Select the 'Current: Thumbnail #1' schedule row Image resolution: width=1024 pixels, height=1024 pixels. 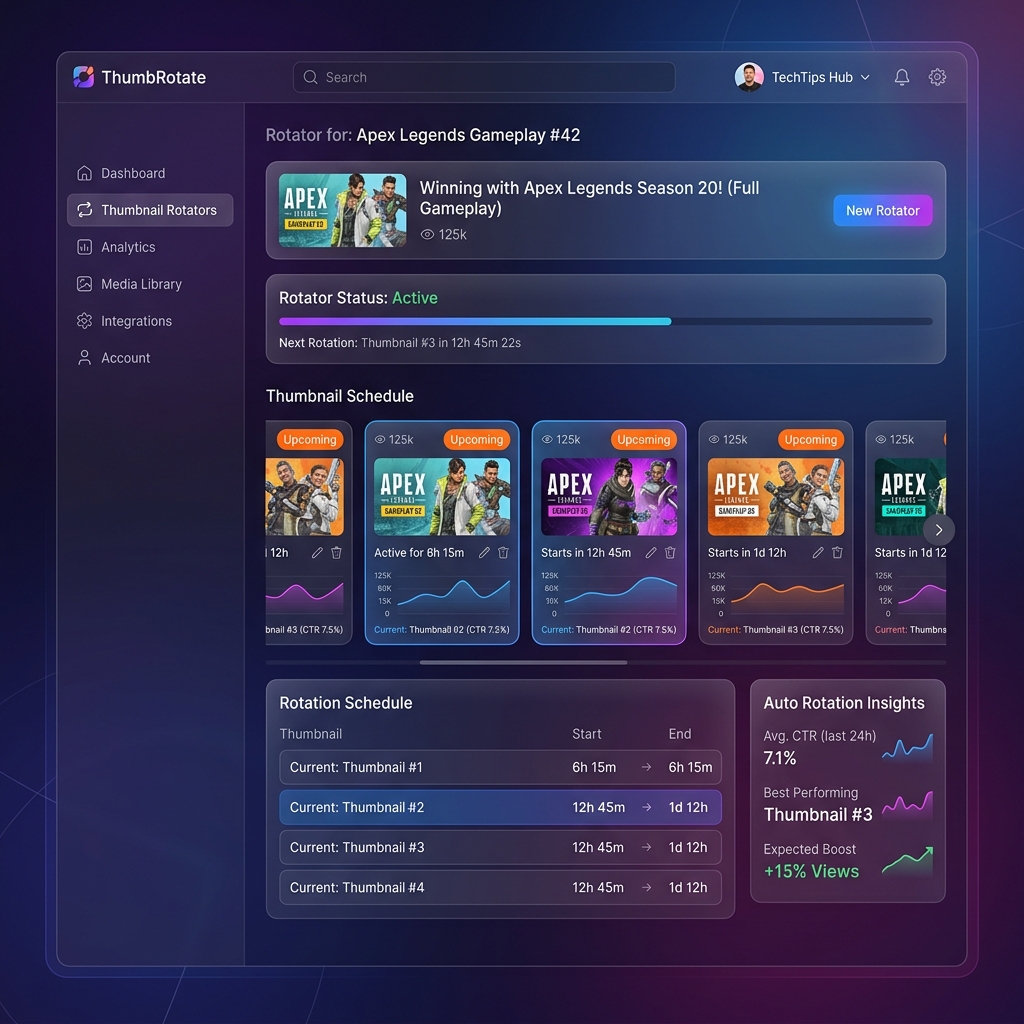(500, 767)
